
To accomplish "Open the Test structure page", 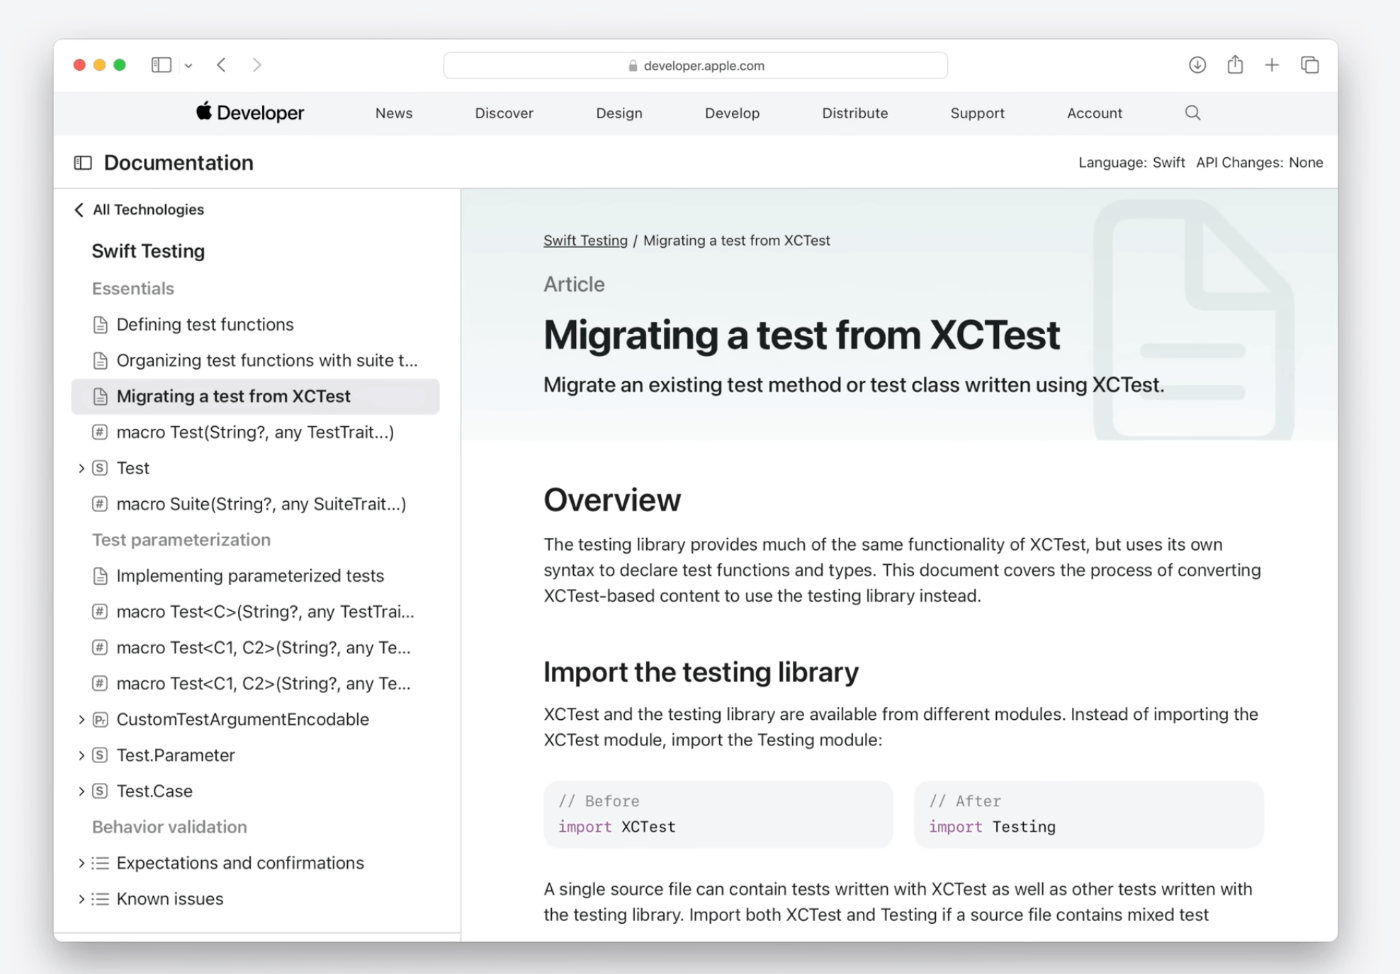I will pyautogui.click(x=133, y=468).
